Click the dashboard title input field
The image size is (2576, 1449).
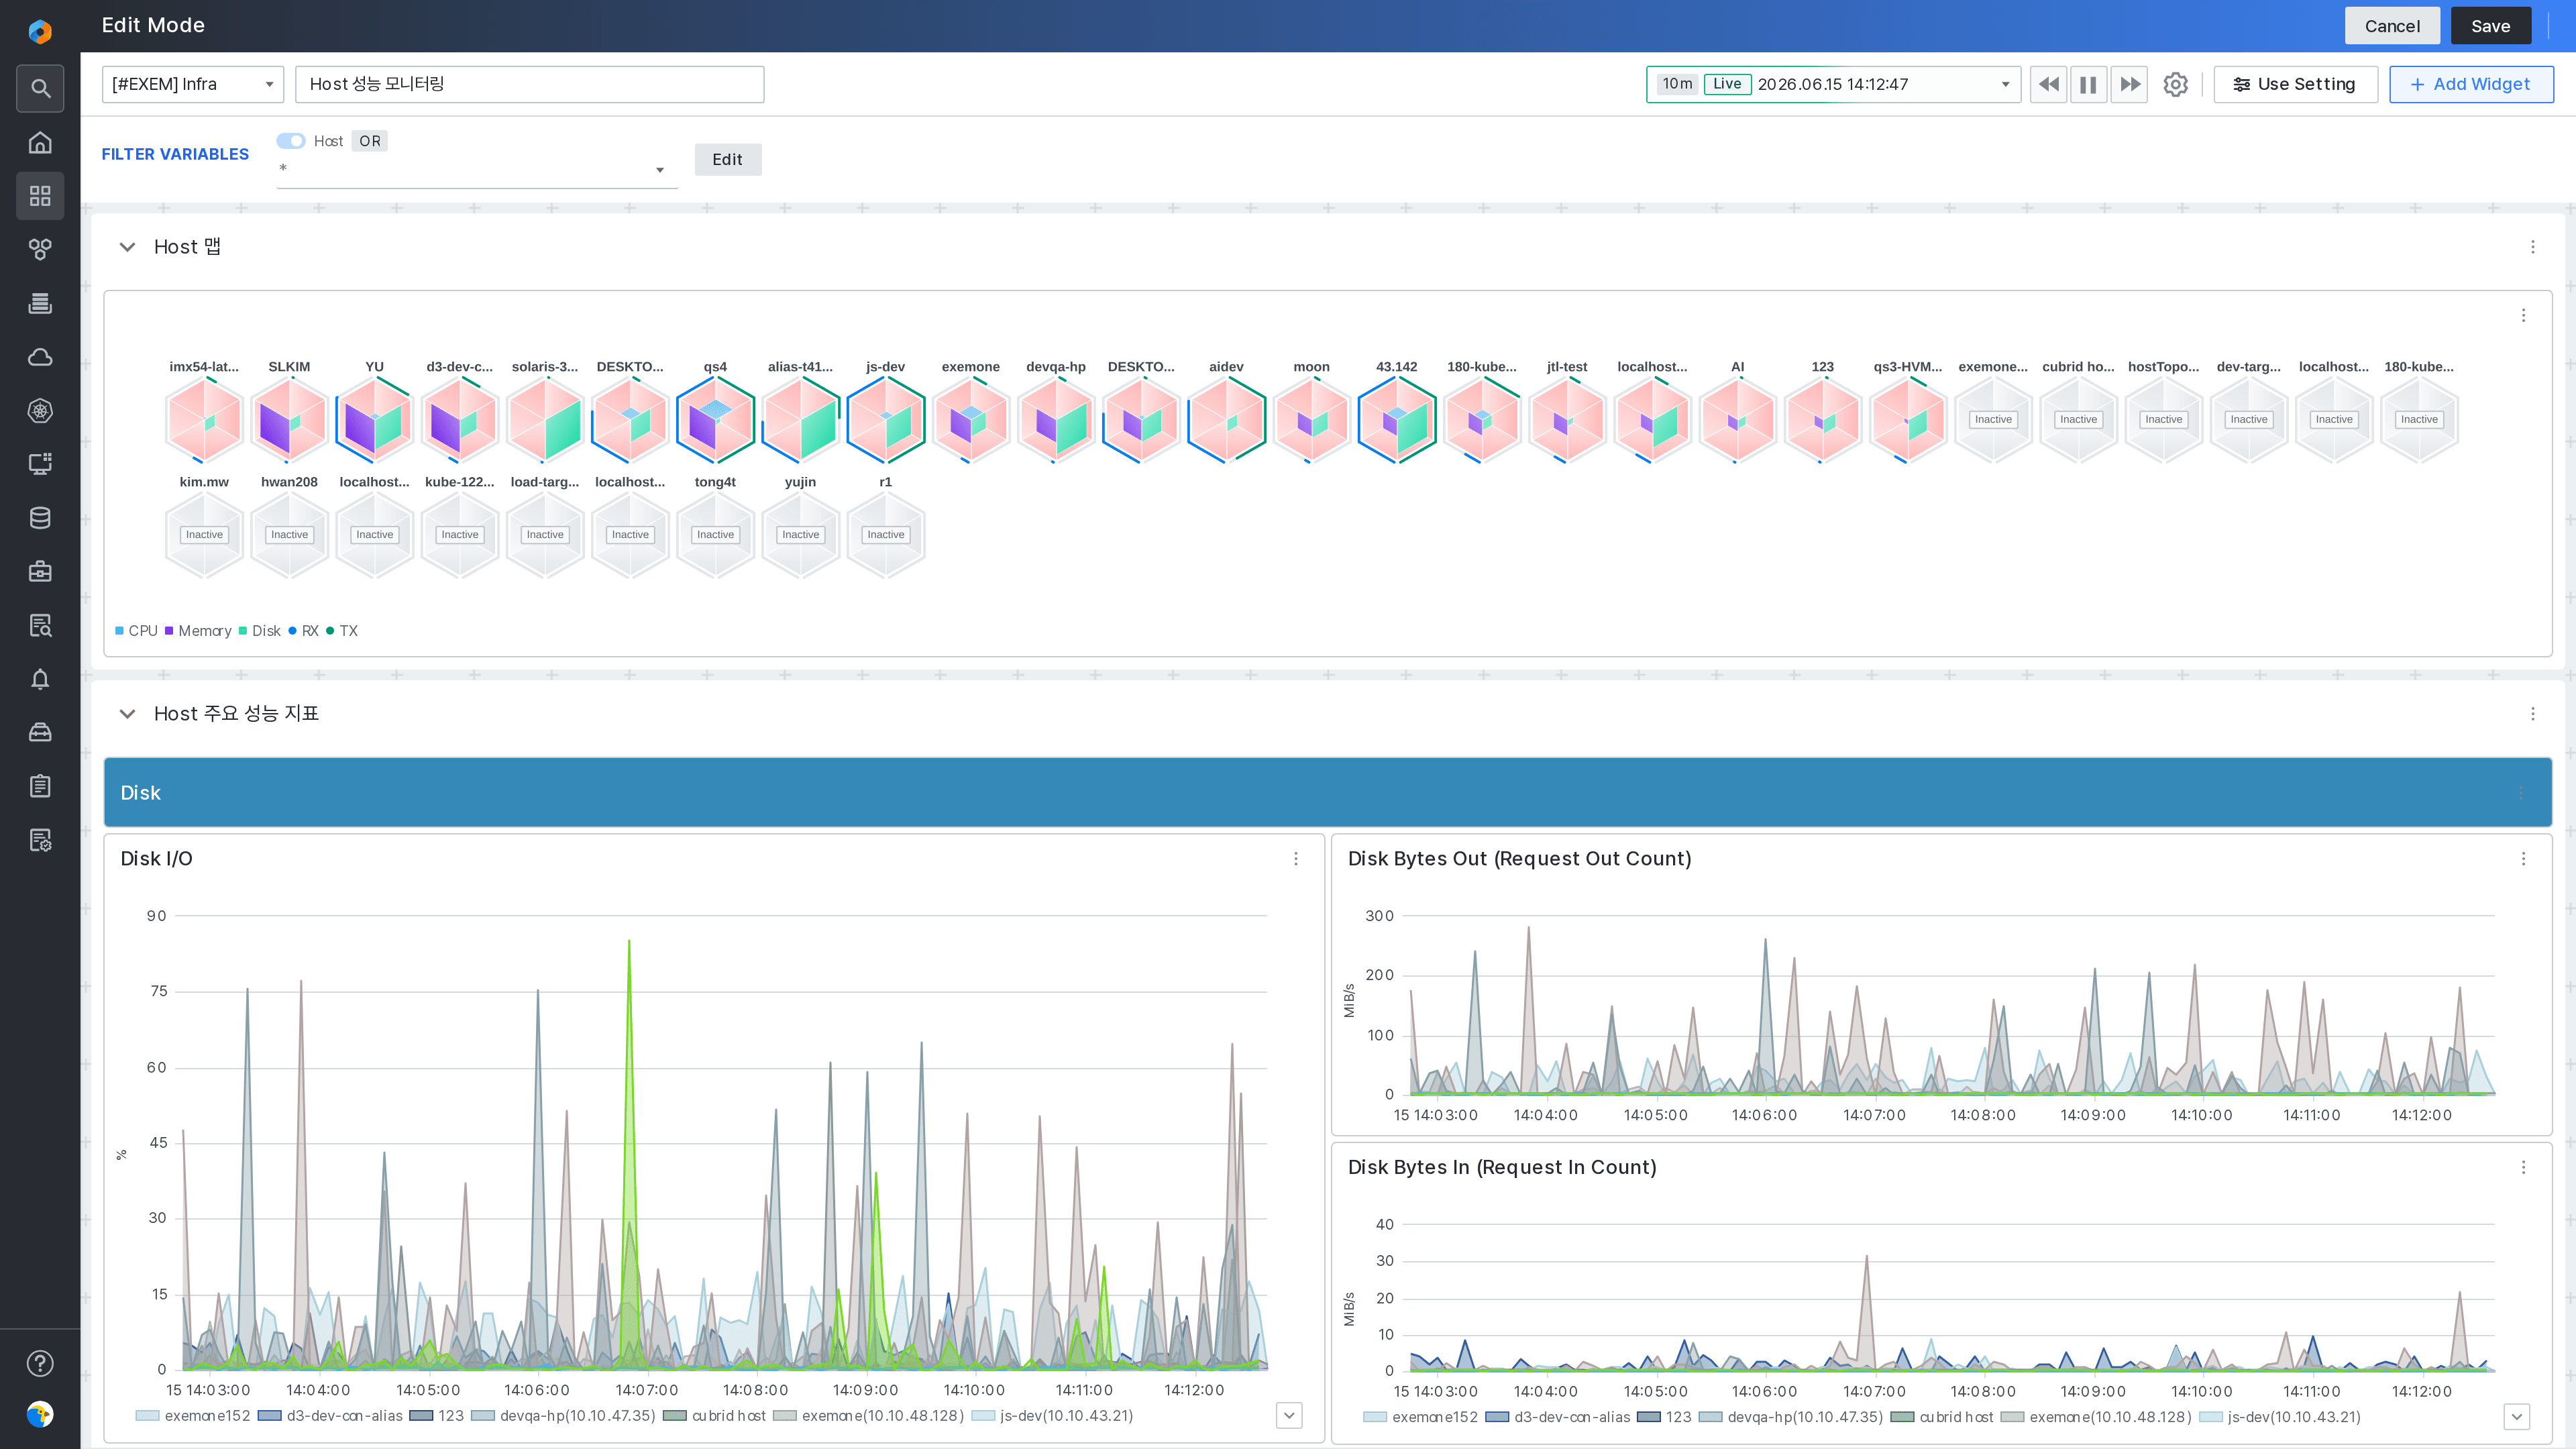530,84
